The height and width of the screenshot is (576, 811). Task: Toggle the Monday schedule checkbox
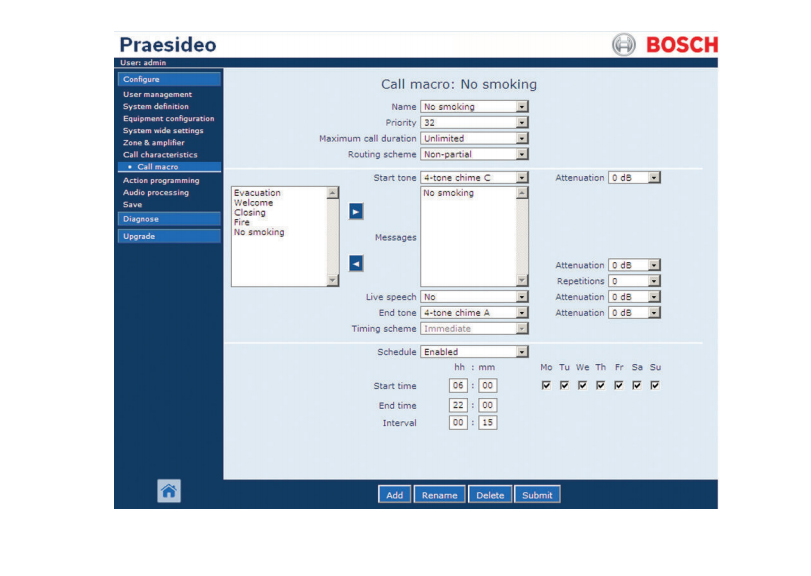click(546, 385)
